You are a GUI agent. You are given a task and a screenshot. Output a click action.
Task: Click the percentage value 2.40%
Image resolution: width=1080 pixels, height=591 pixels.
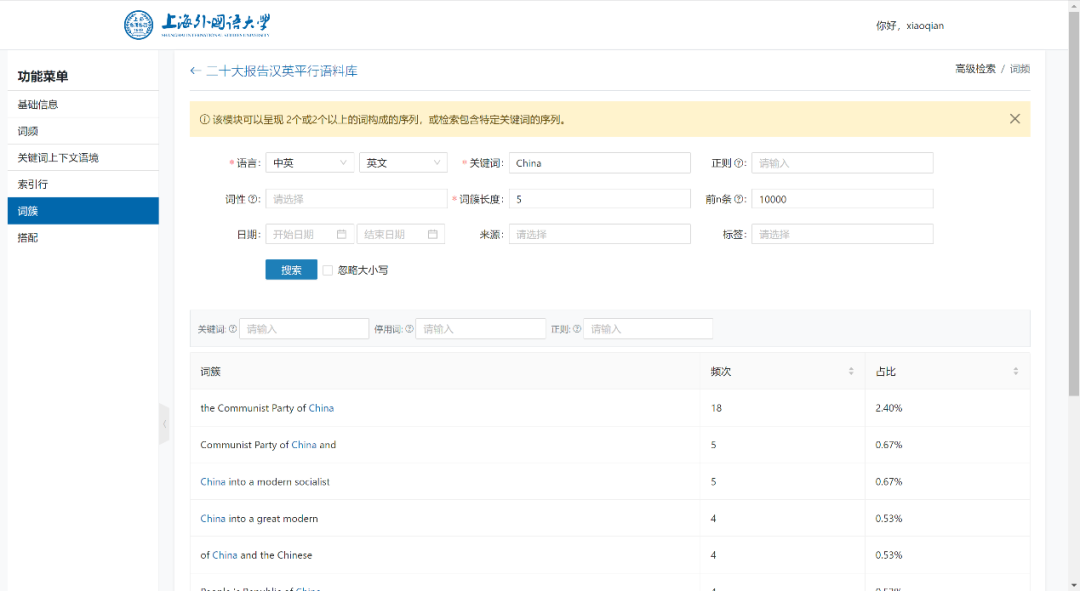pyautogui.click(x=889, y=408)
